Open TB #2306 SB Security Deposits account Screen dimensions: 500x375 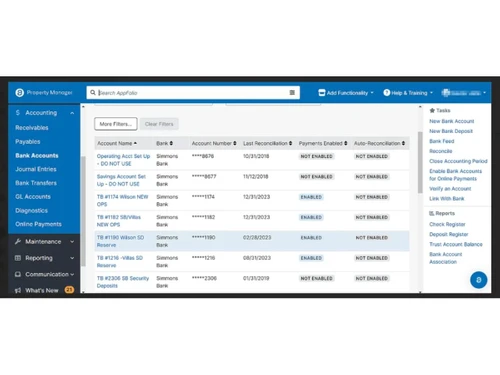coord(123,282)
